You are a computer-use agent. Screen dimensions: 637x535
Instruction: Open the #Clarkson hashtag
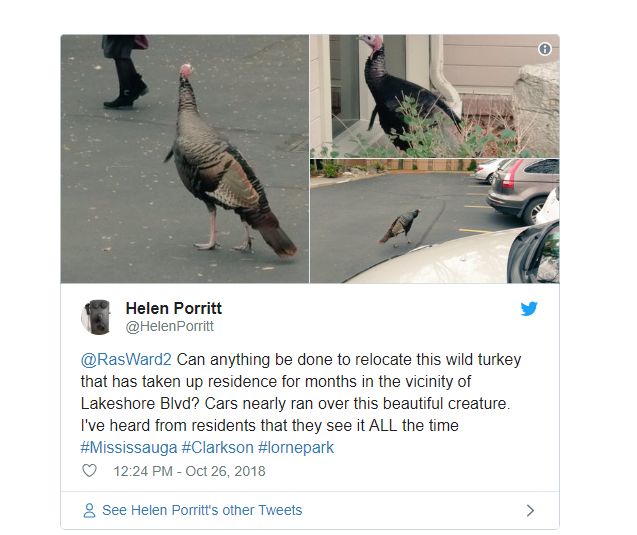217,448
